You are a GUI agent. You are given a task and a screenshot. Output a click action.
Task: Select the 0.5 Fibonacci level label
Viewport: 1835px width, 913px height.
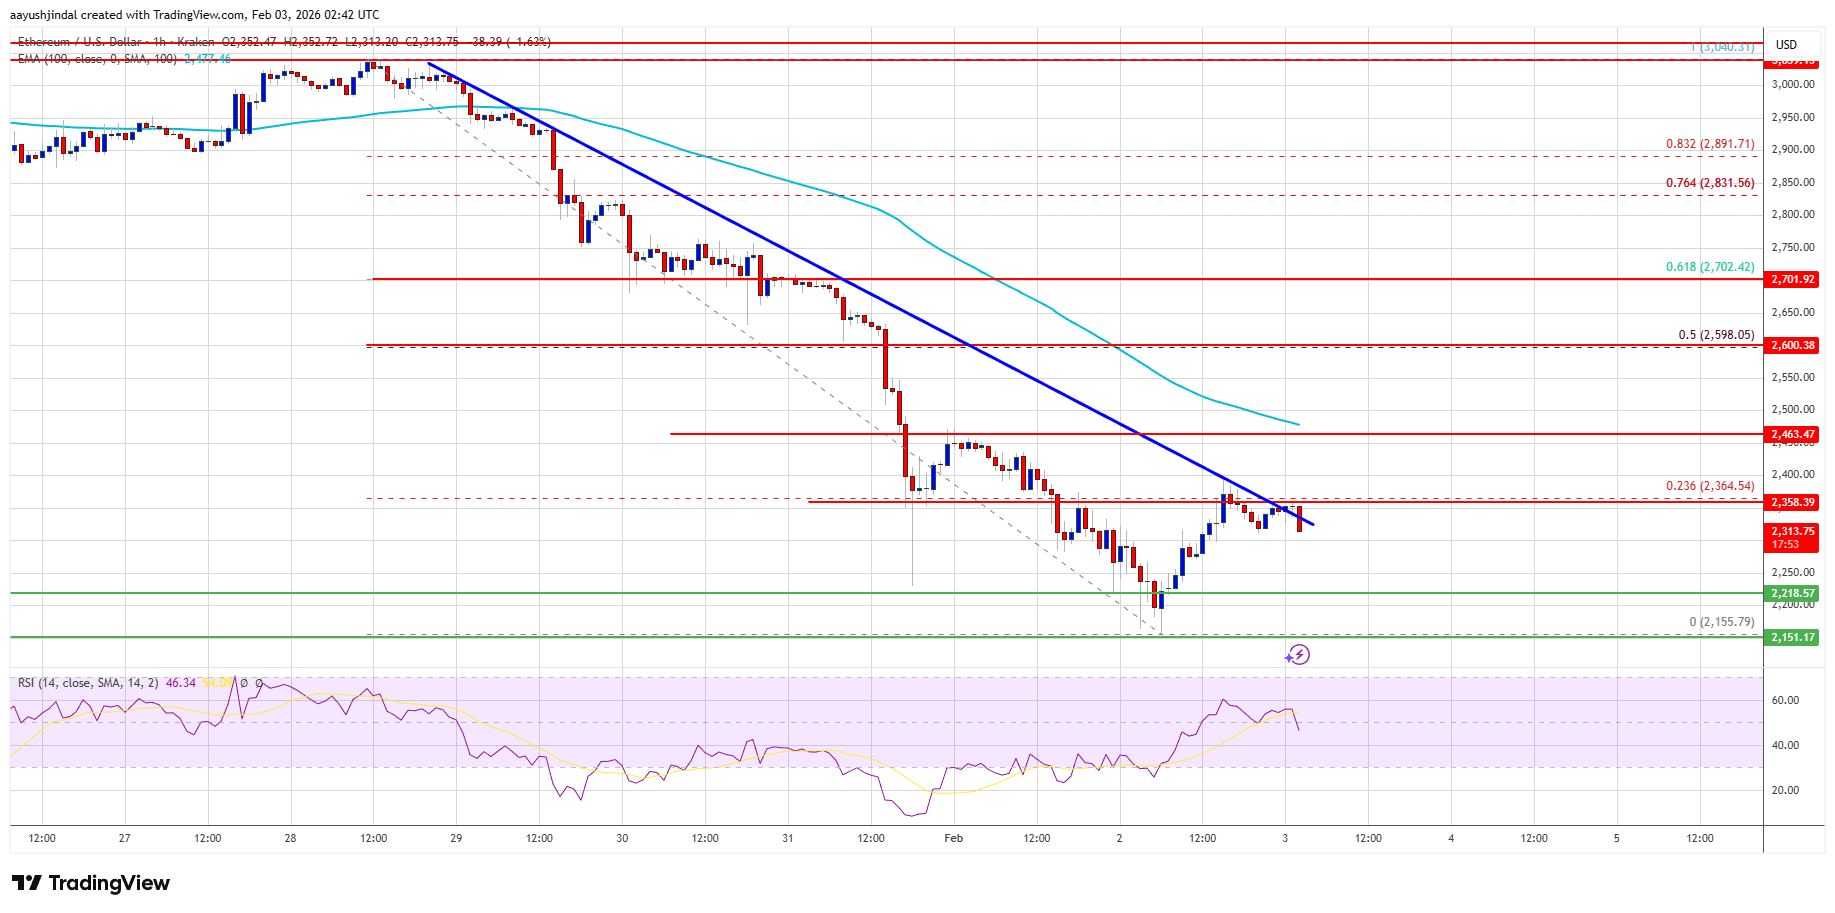[x=1715, y=335]
